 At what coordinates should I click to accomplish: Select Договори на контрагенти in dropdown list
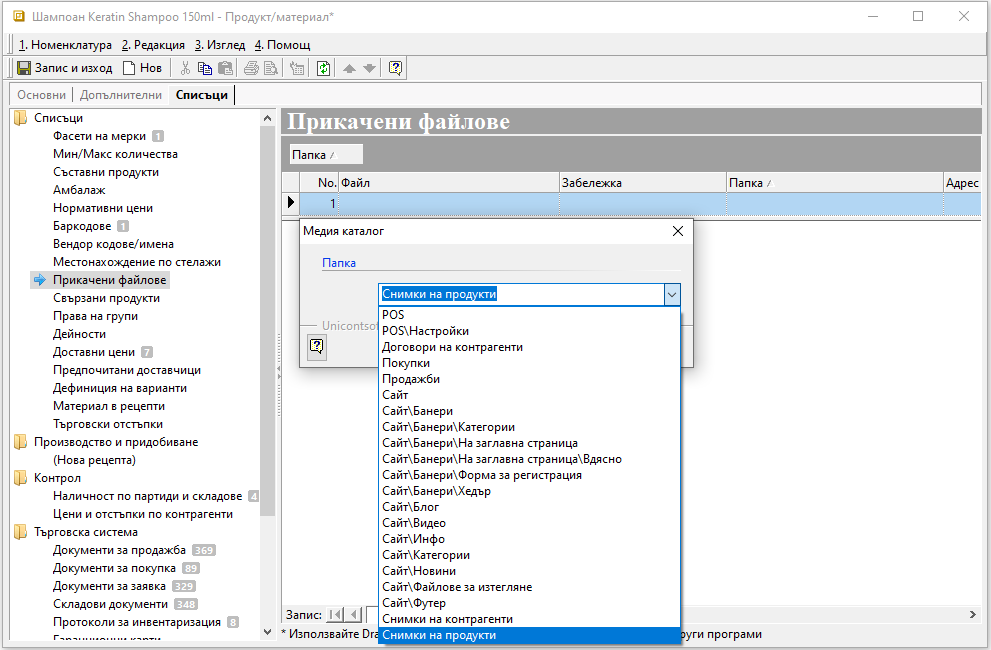(452, 347)
